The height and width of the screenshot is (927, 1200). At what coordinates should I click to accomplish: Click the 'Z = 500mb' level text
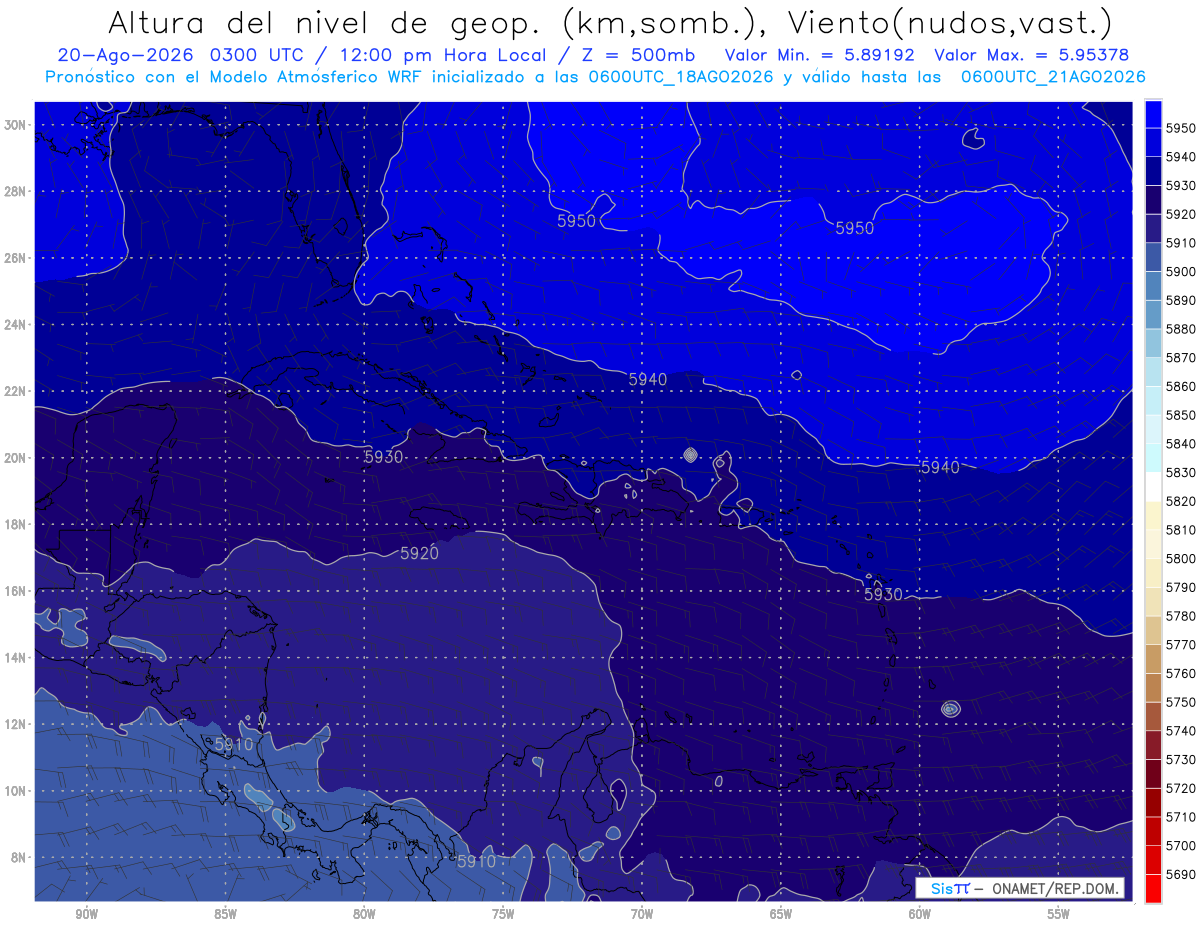(x=631, y=55)
